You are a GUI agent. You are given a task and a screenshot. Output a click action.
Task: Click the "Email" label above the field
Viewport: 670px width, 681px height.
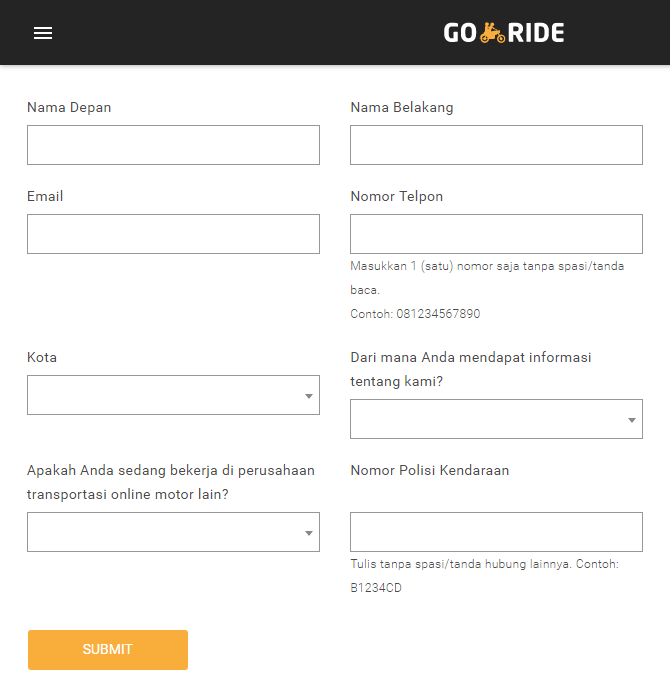tap(45, 196)
